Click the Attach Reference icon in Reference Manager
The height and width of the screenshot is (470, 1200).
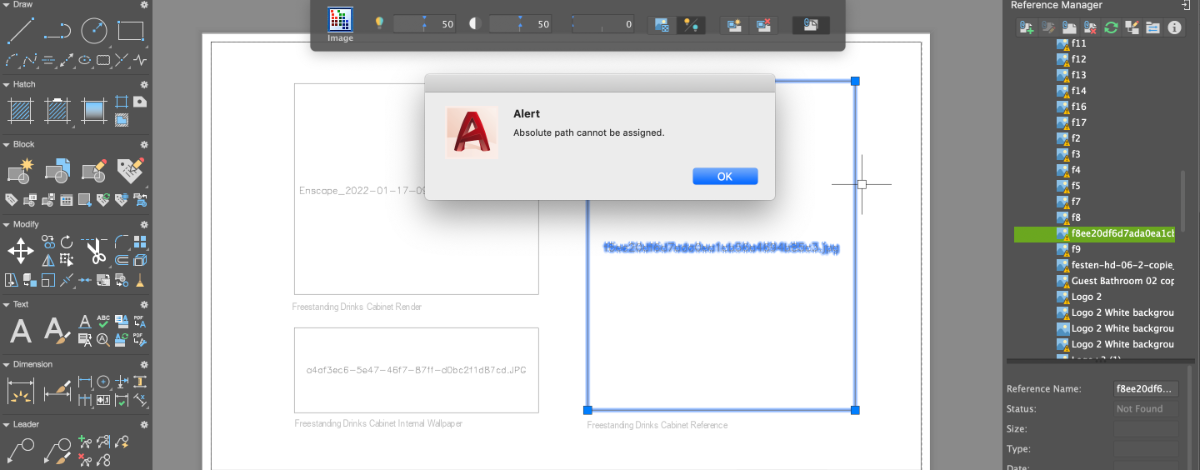click(x=1026, y=27)
